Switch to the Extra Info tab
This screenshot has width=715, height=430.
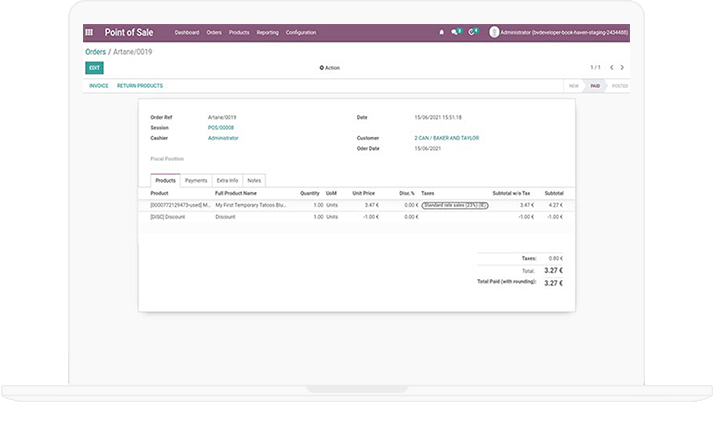[227, 180]
